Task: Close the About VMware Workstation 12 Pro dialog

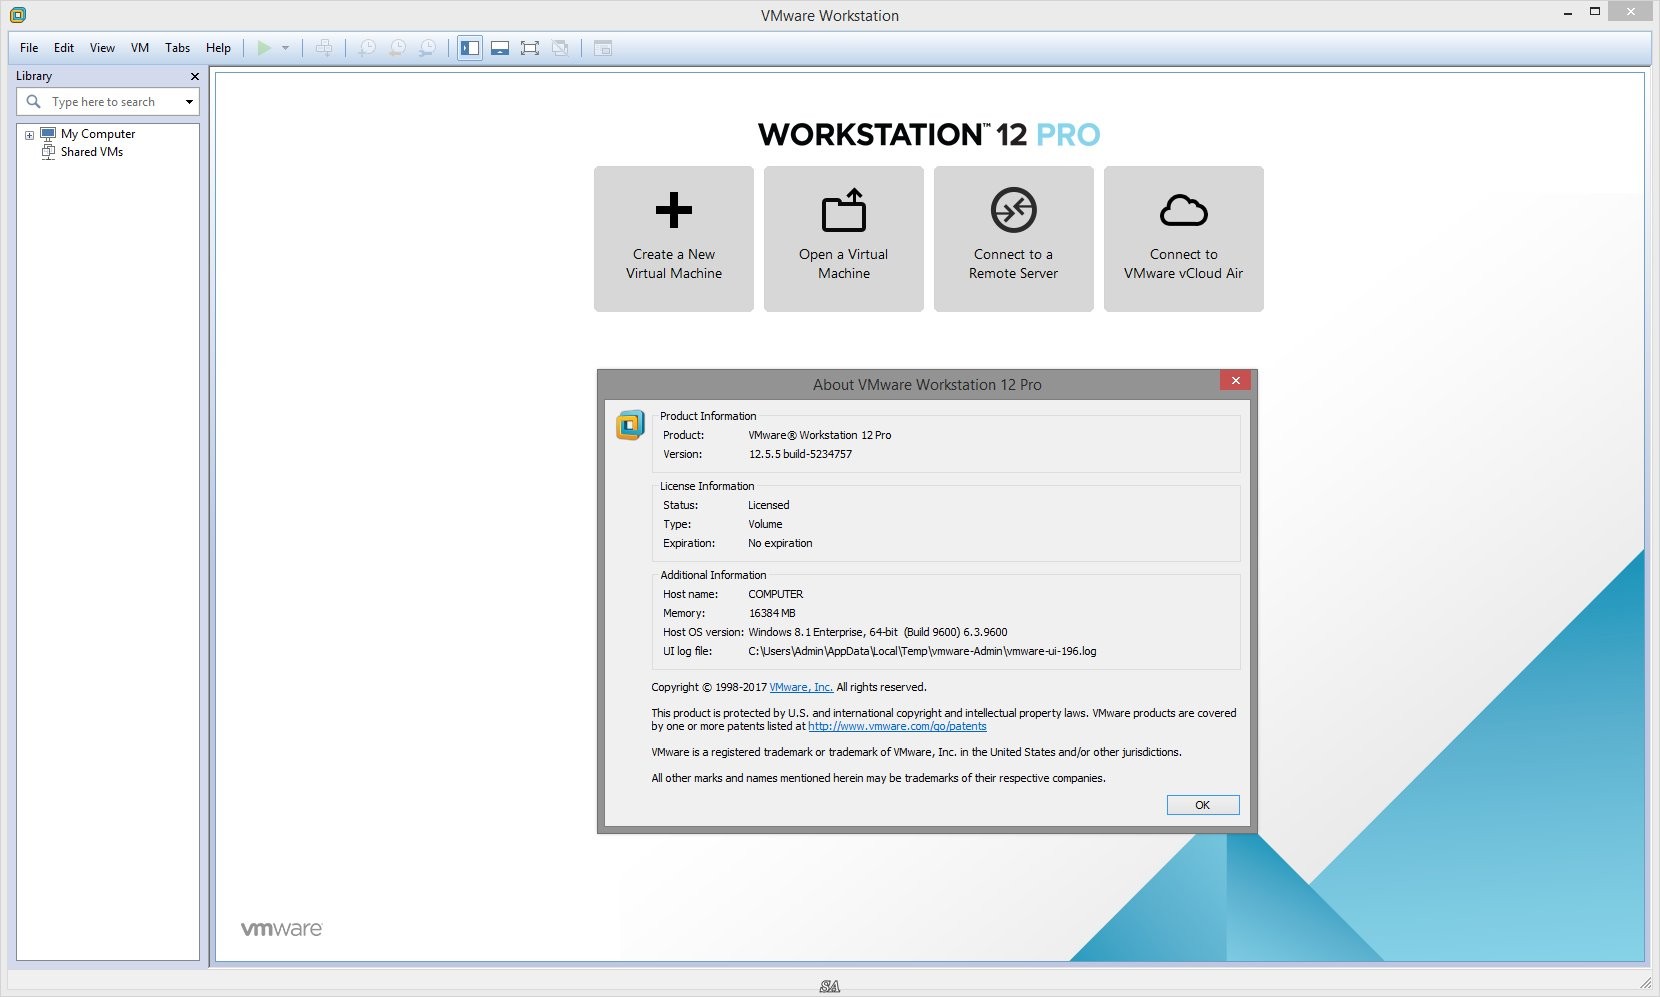Action: [x=1236, y=381]
